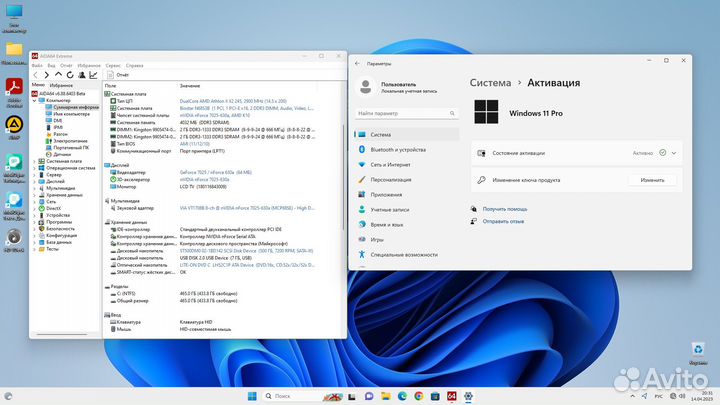This screenshot has width=720, height=405.
Task: Open the Вид menu in AIDA64
Action: [x=51, y=66]
